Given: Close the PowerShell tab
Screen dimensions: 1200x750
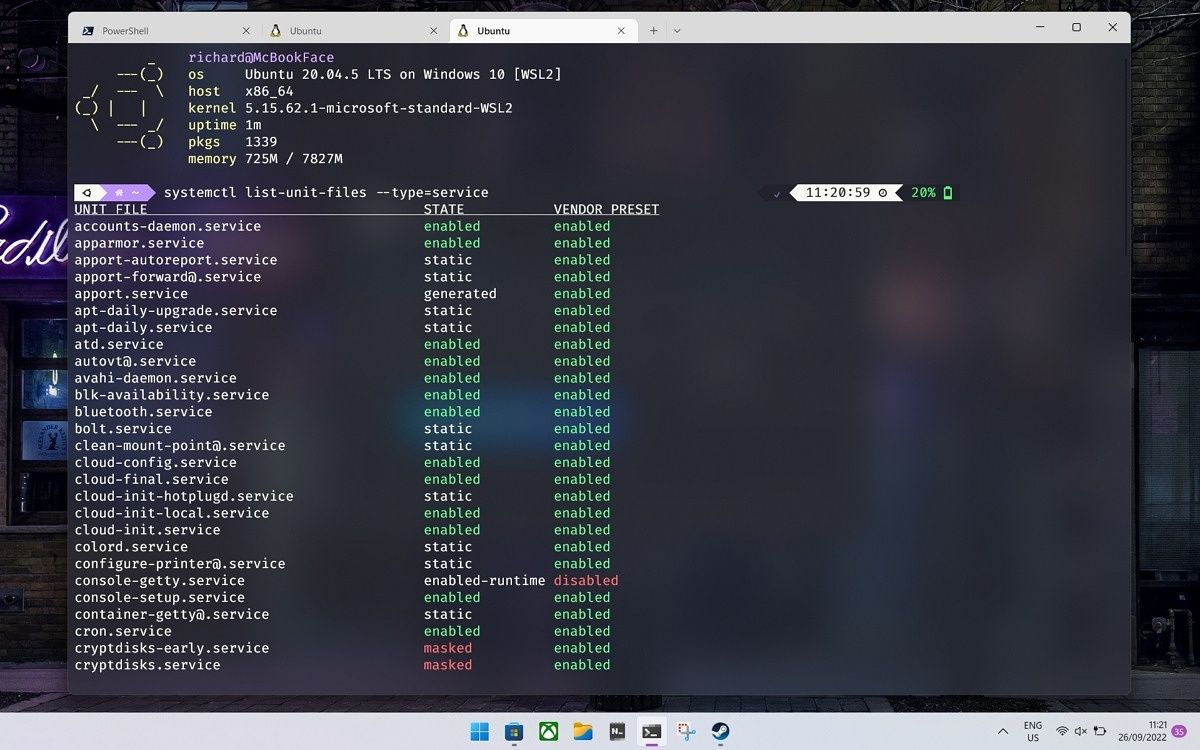Looking at the screenshot, I should 247,31.
